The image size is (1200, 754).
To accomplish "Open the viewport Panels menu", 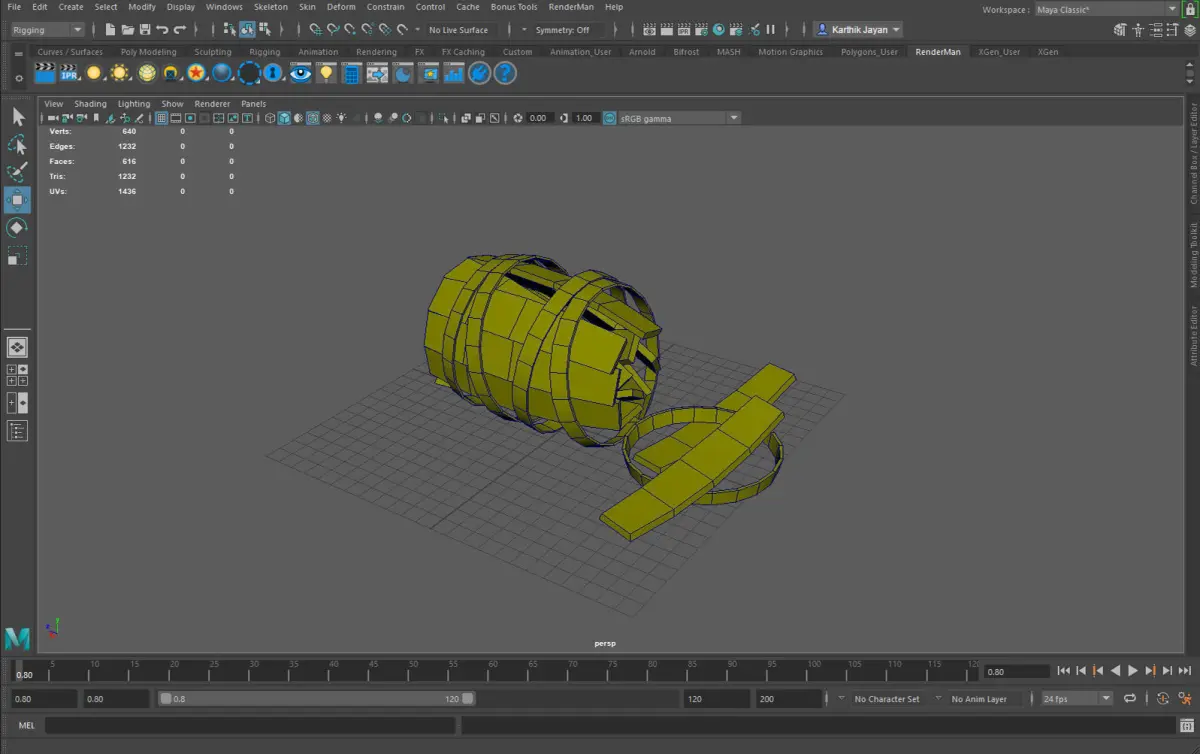I will 253,104.
